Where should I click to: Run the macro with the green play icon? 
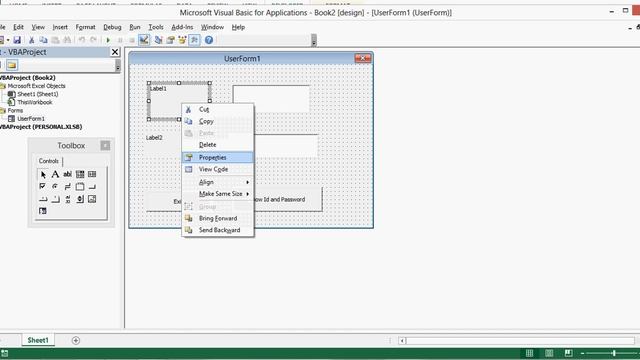(108, 40)
